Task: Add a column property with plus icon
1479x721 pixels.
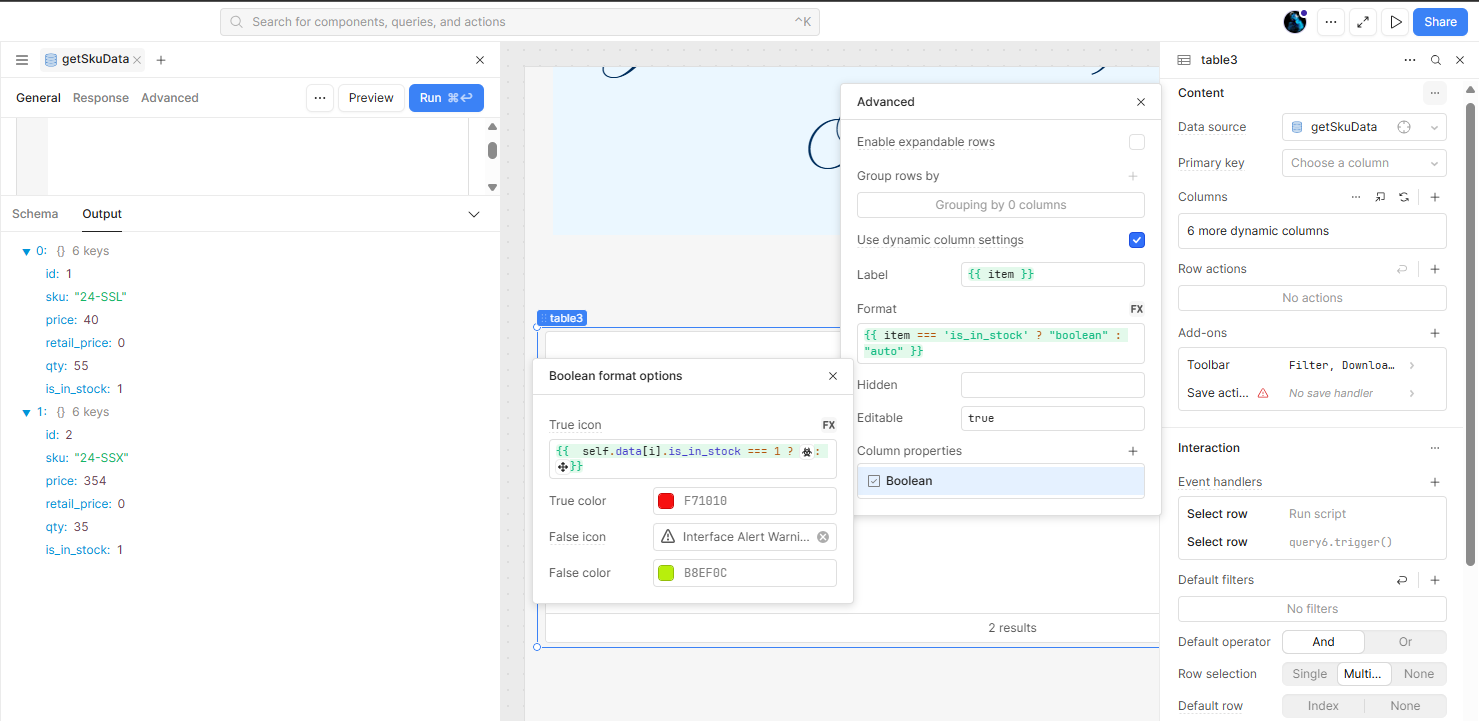Action: tap(1133, 451)
